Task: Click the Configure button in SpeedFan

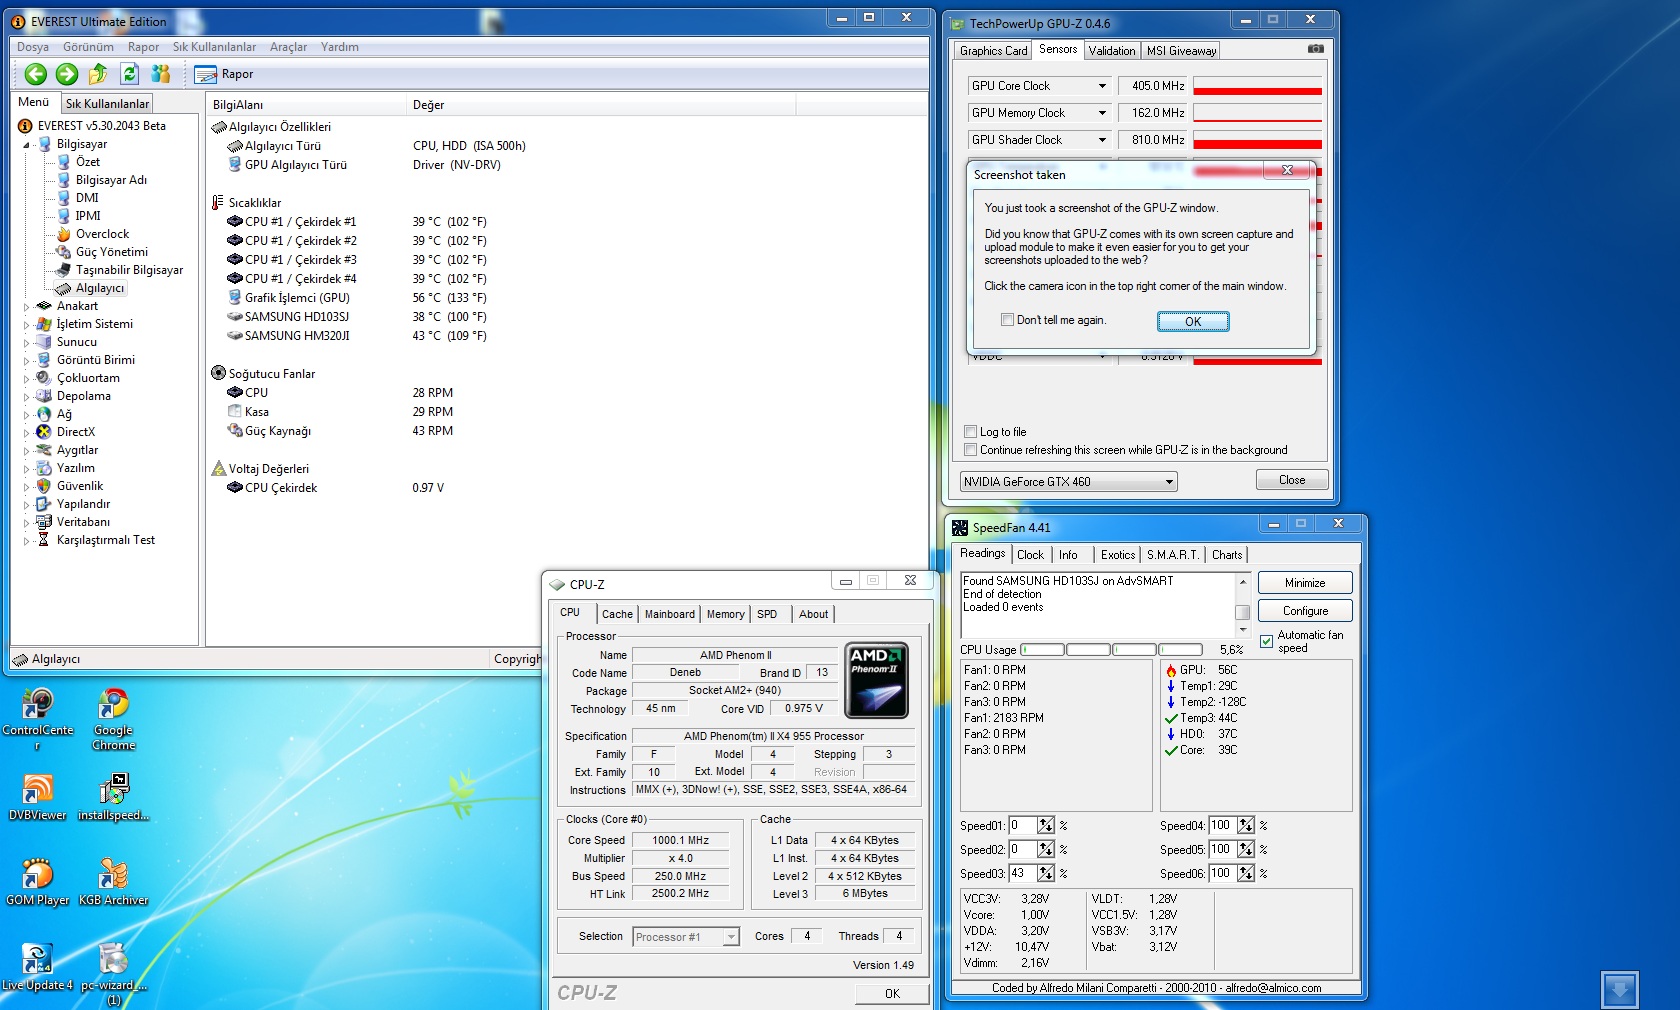Action: click(x=1305, y=611)
